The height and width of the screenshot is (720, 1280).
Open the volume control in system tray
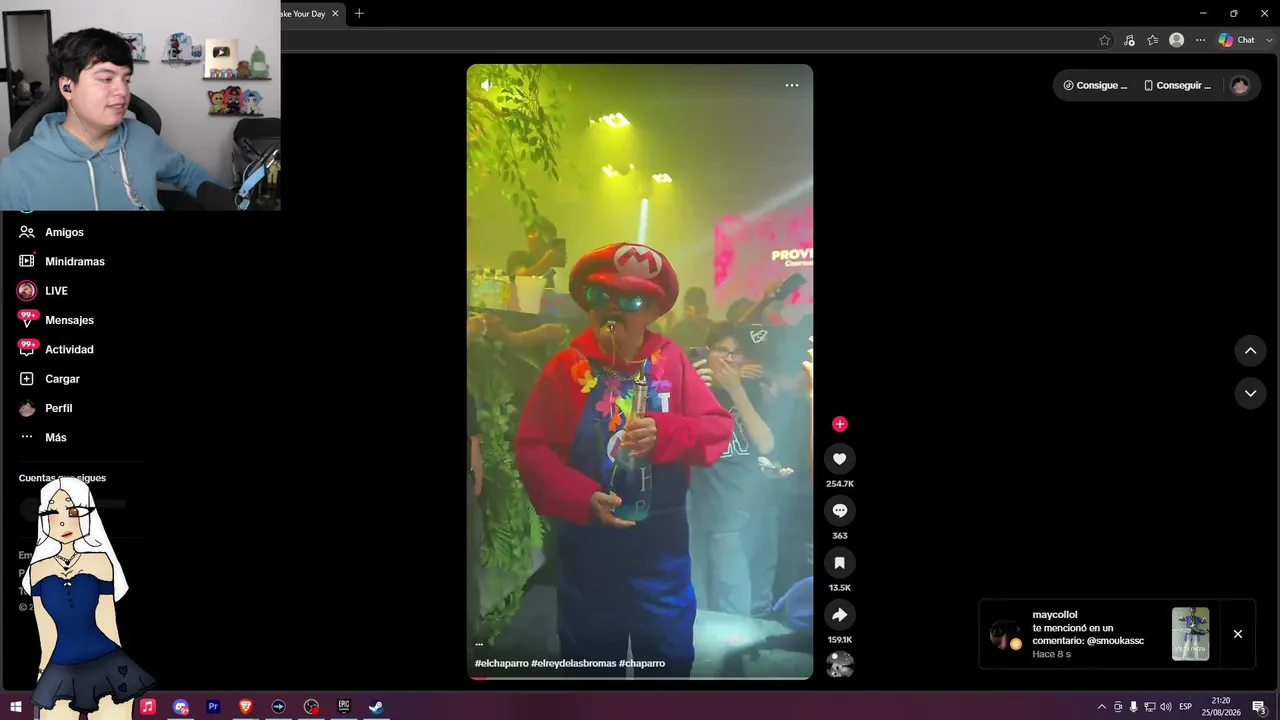tap(1166, 707)
